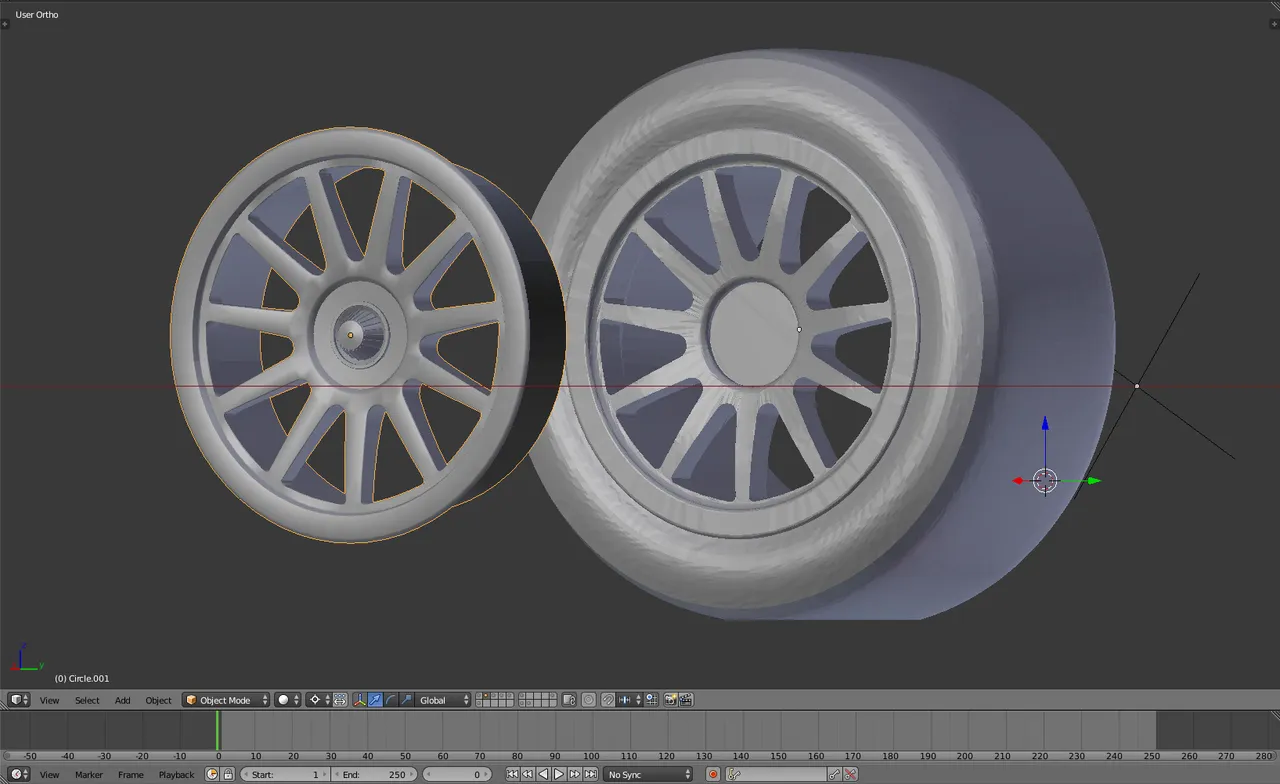Click the active keying set field

click(776, 774)
